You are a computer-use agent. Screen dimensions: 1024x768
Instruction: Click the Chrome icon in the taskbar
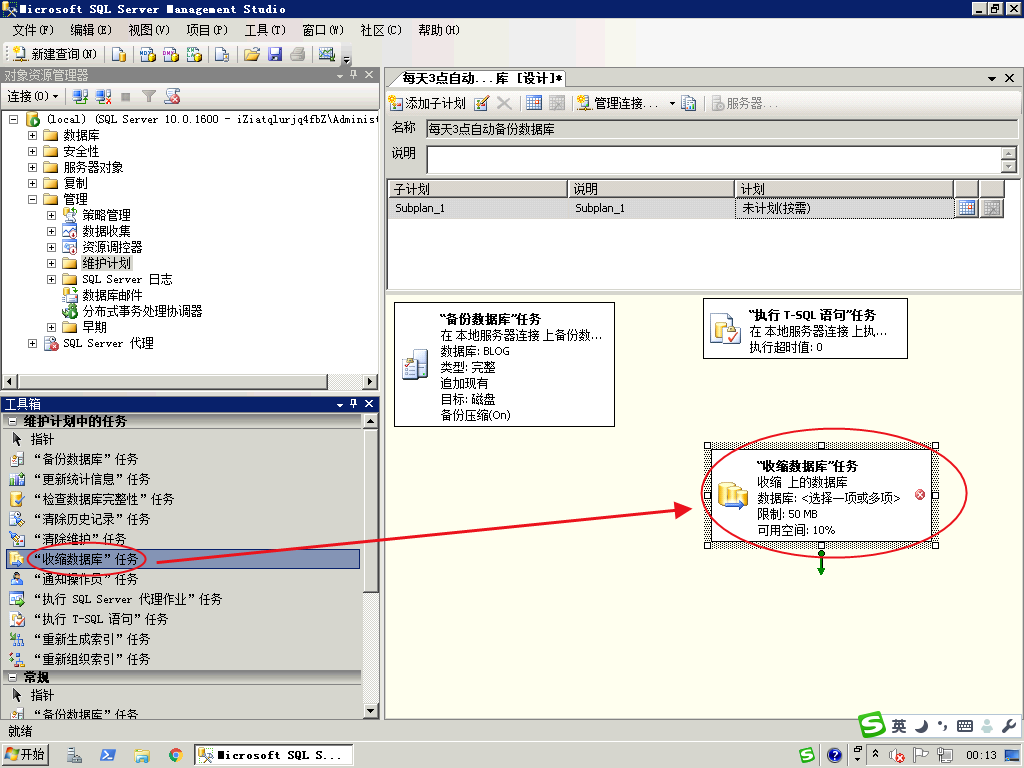tap(175, 756)
